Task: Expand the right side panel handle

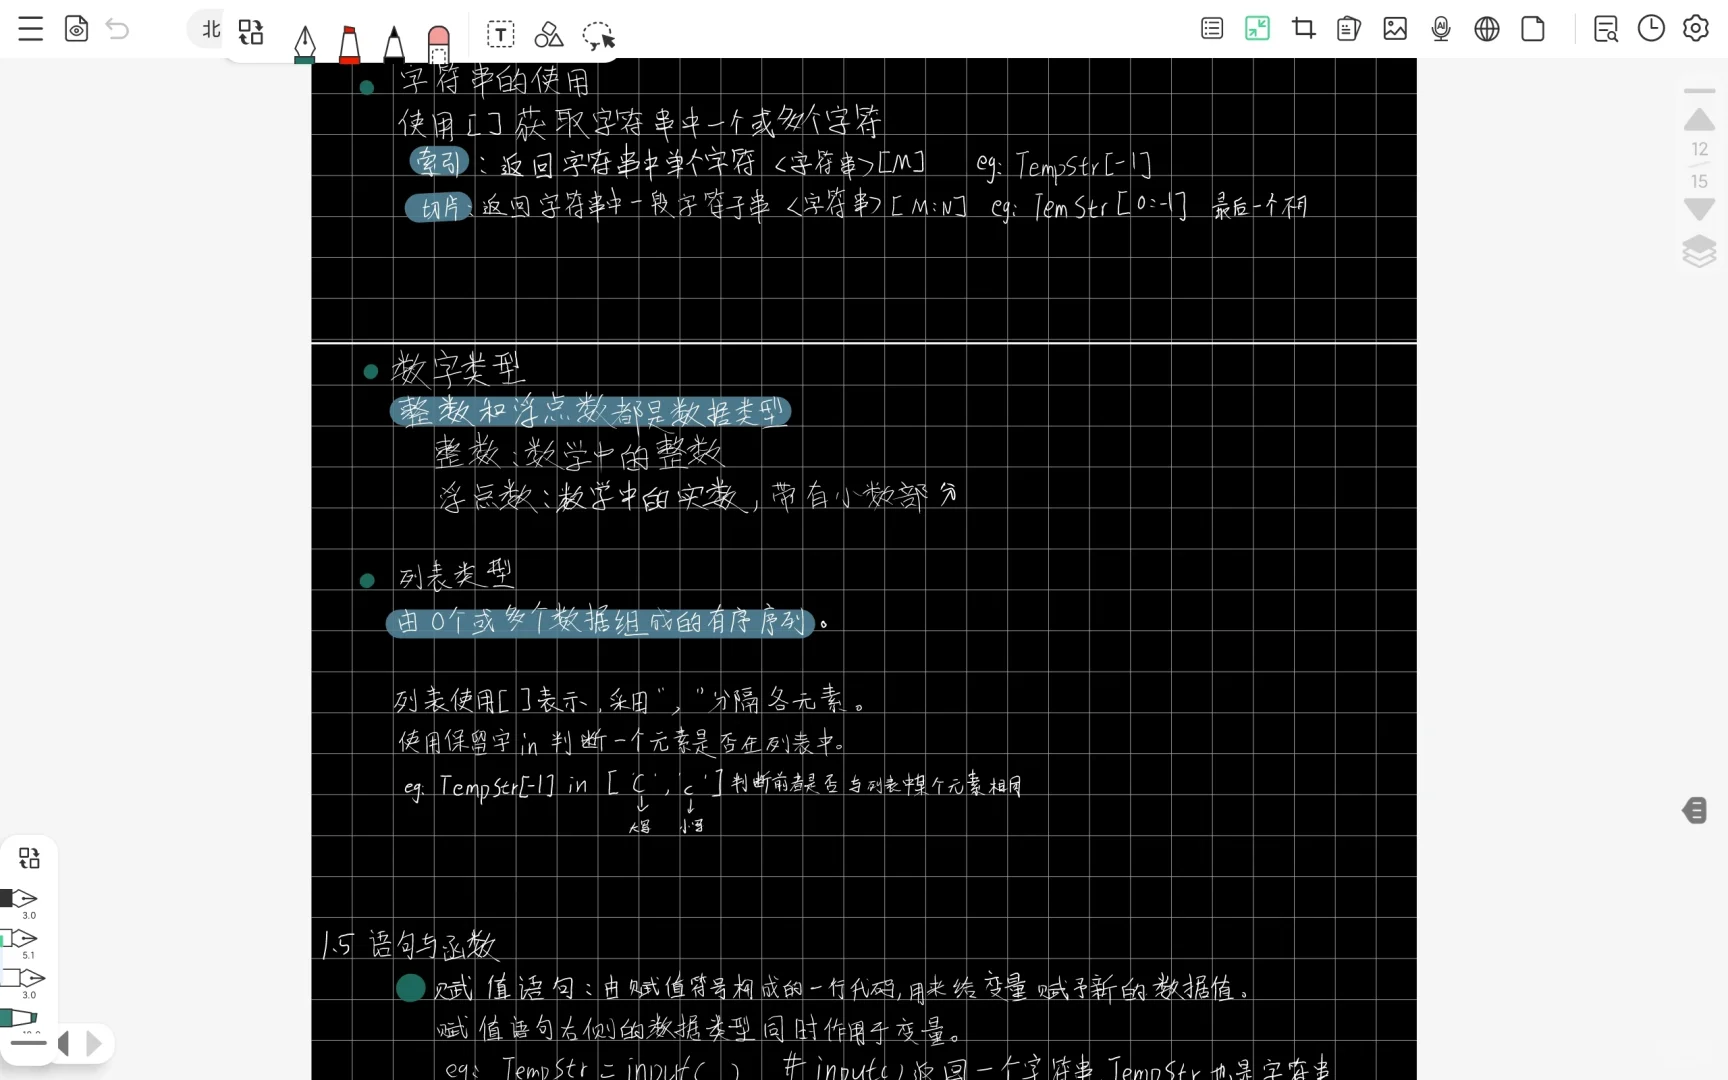Action: pos(1693,810)
